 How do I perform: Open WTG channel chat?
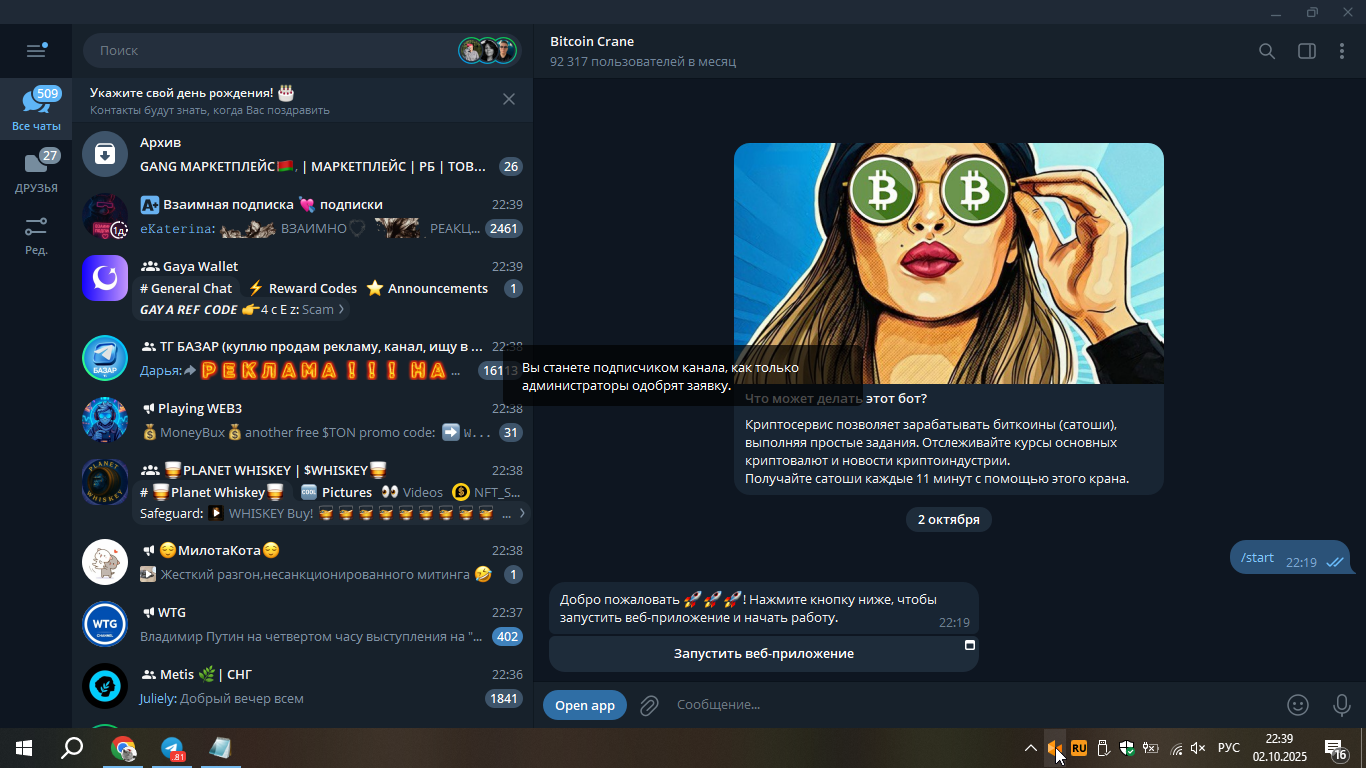[303, 625]
